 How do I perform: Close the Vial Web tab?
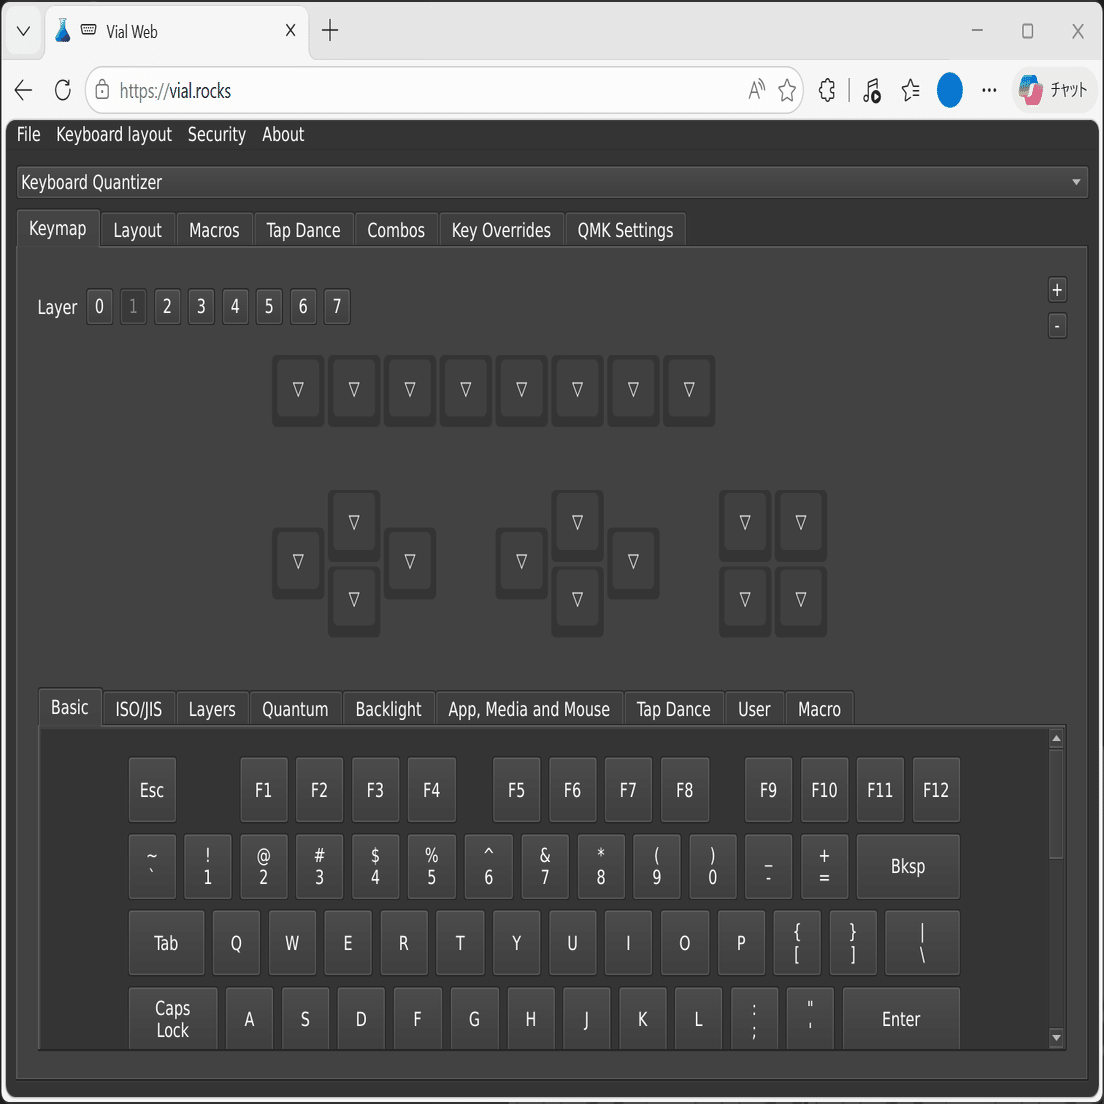290,30
